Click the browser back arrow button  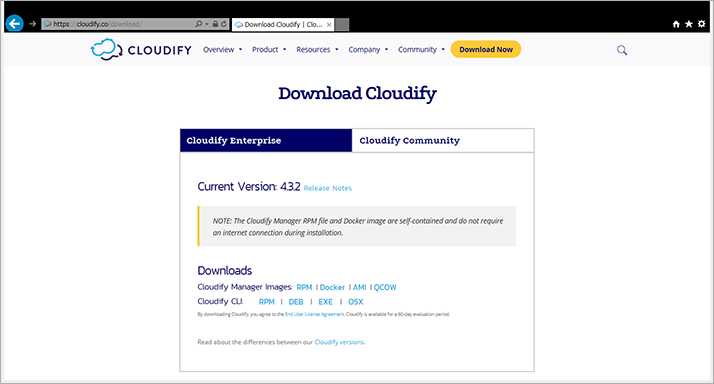(x=15, y=23)
